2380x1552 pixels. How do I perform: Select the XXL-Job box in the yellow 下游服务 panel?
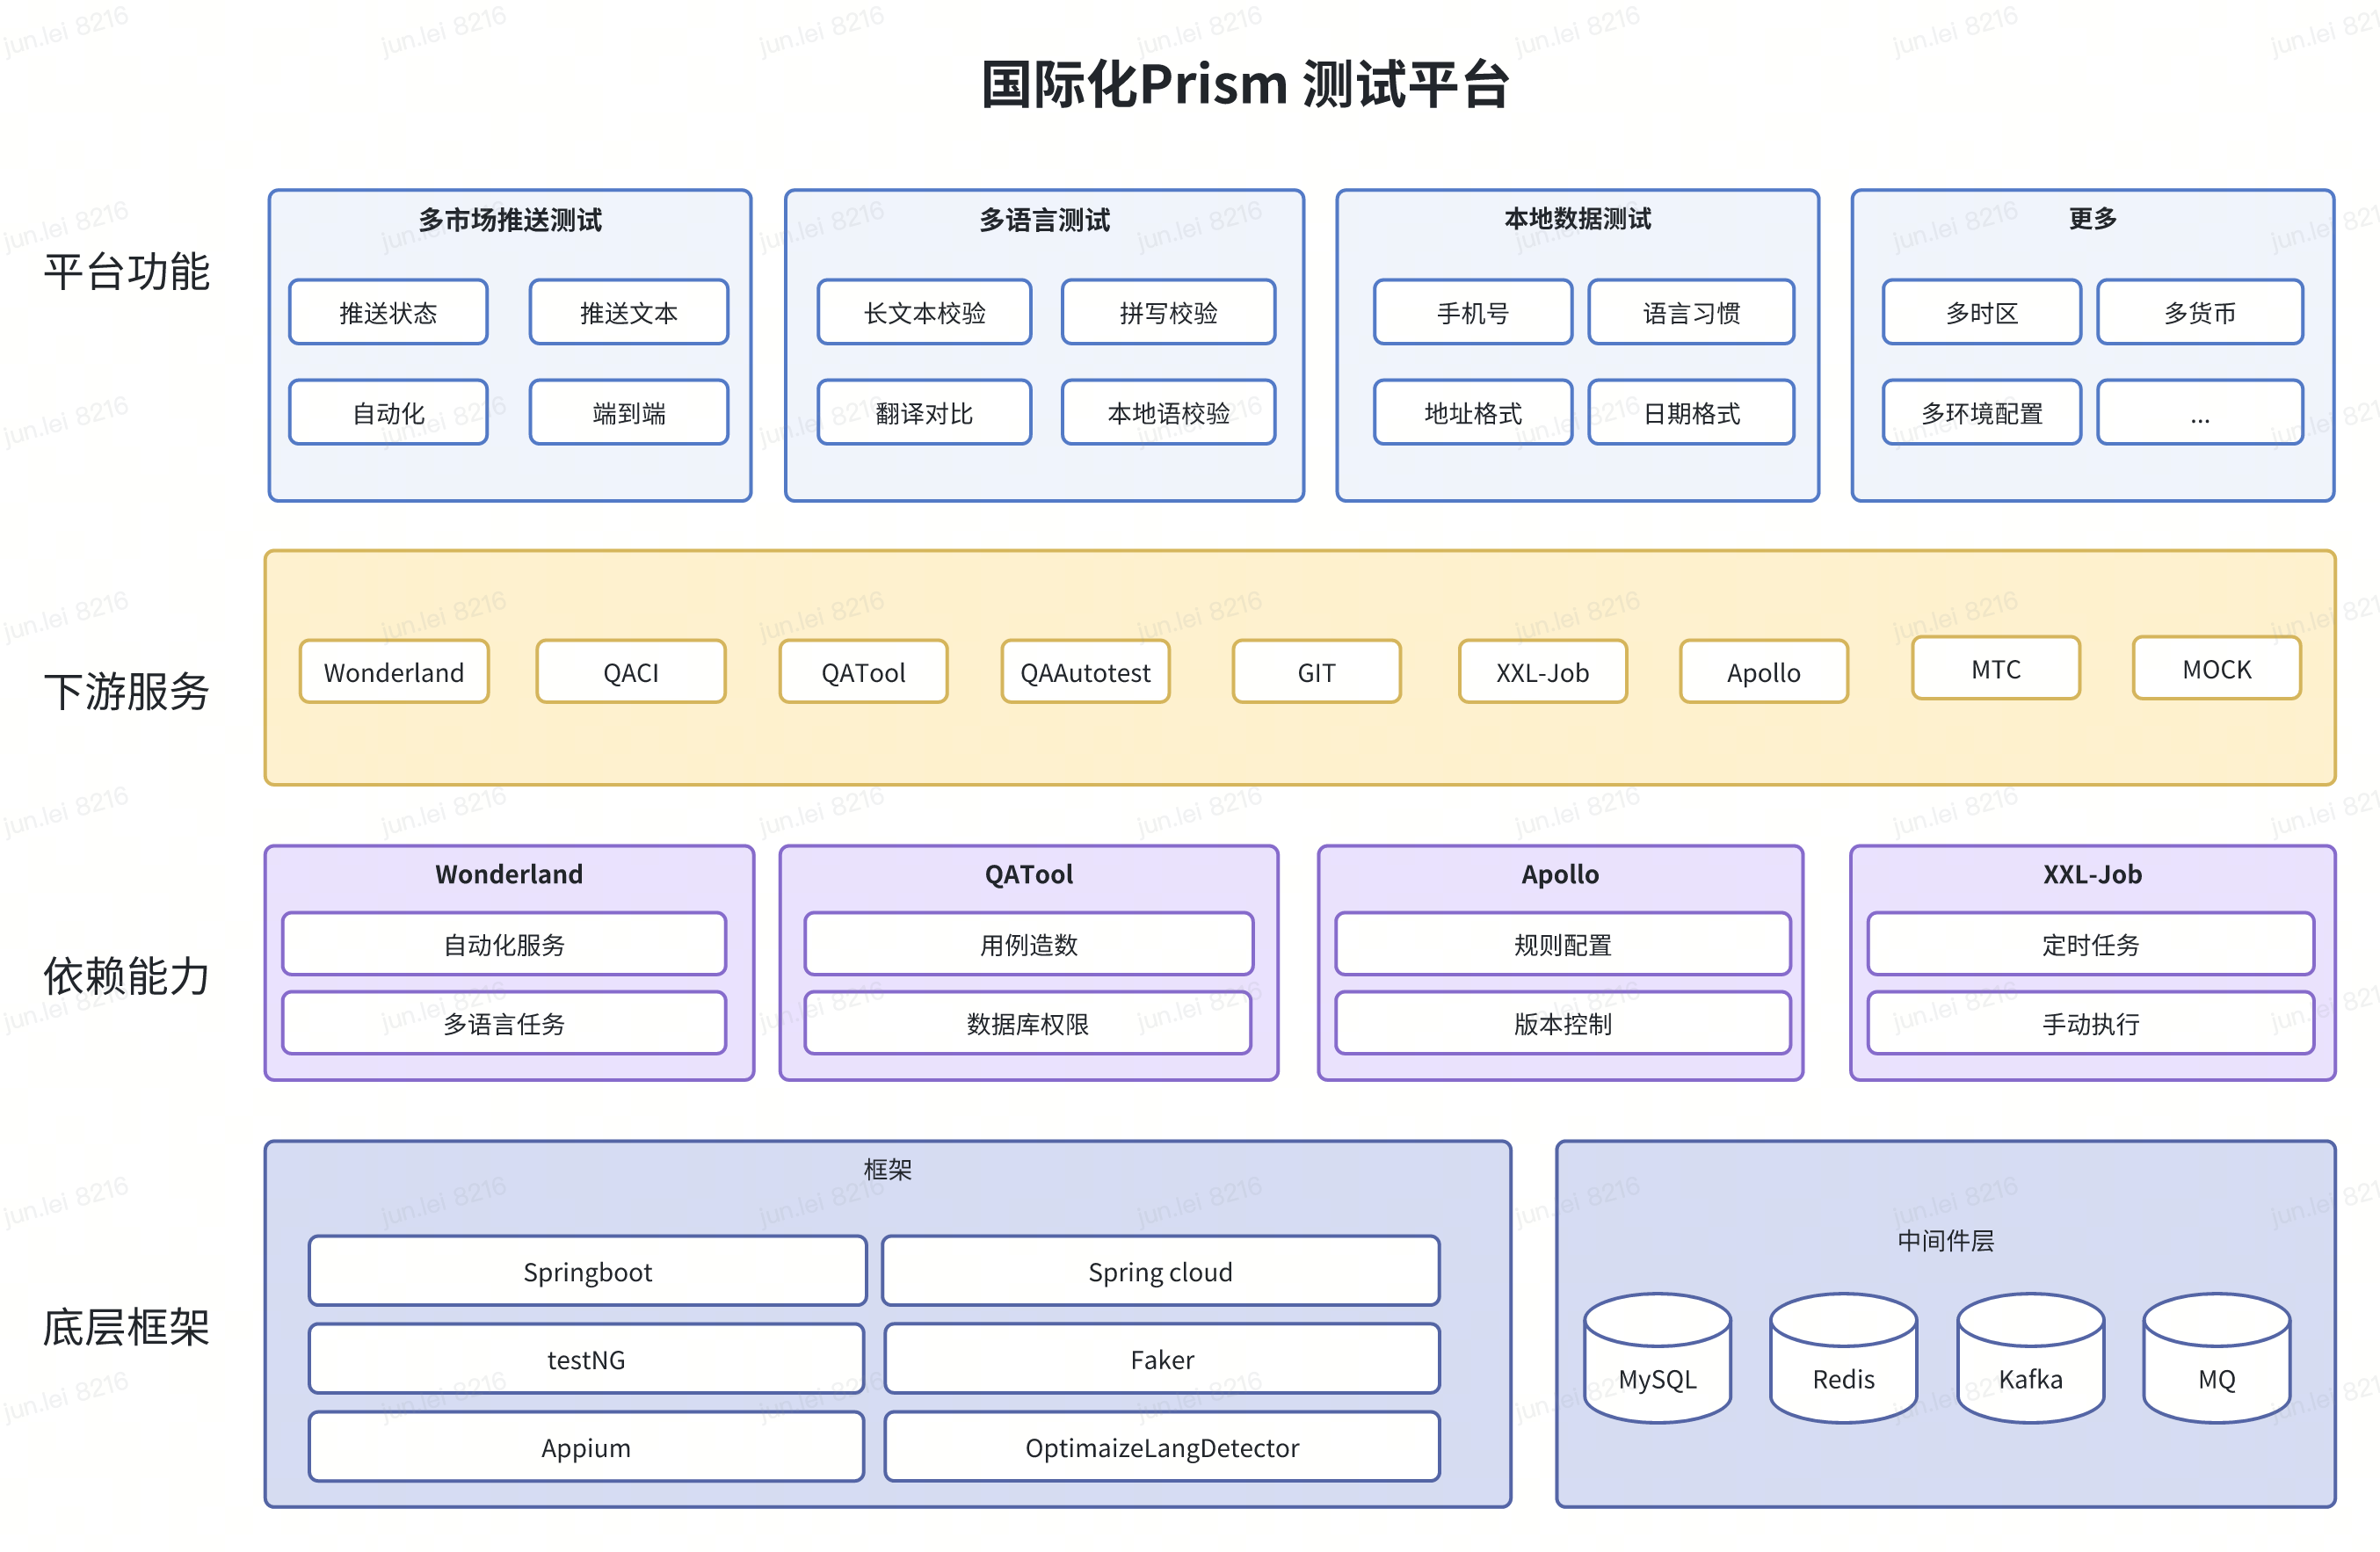[1542, 671]
